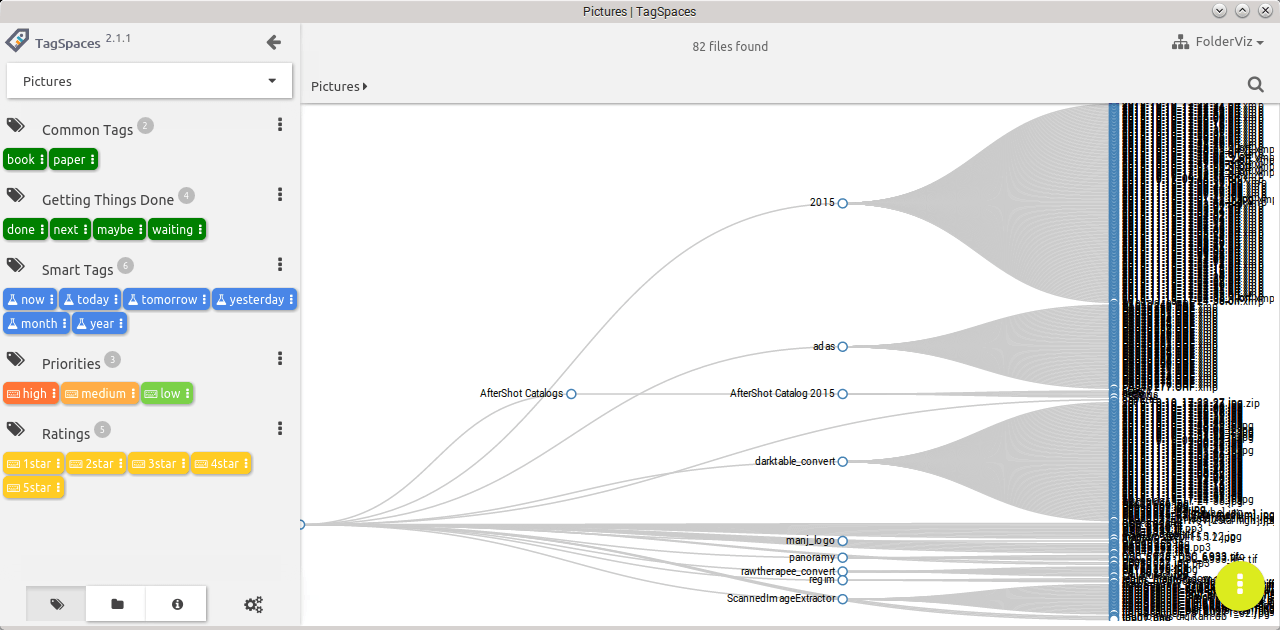
Task: Click the adas folder node
Action: [842, 347]
